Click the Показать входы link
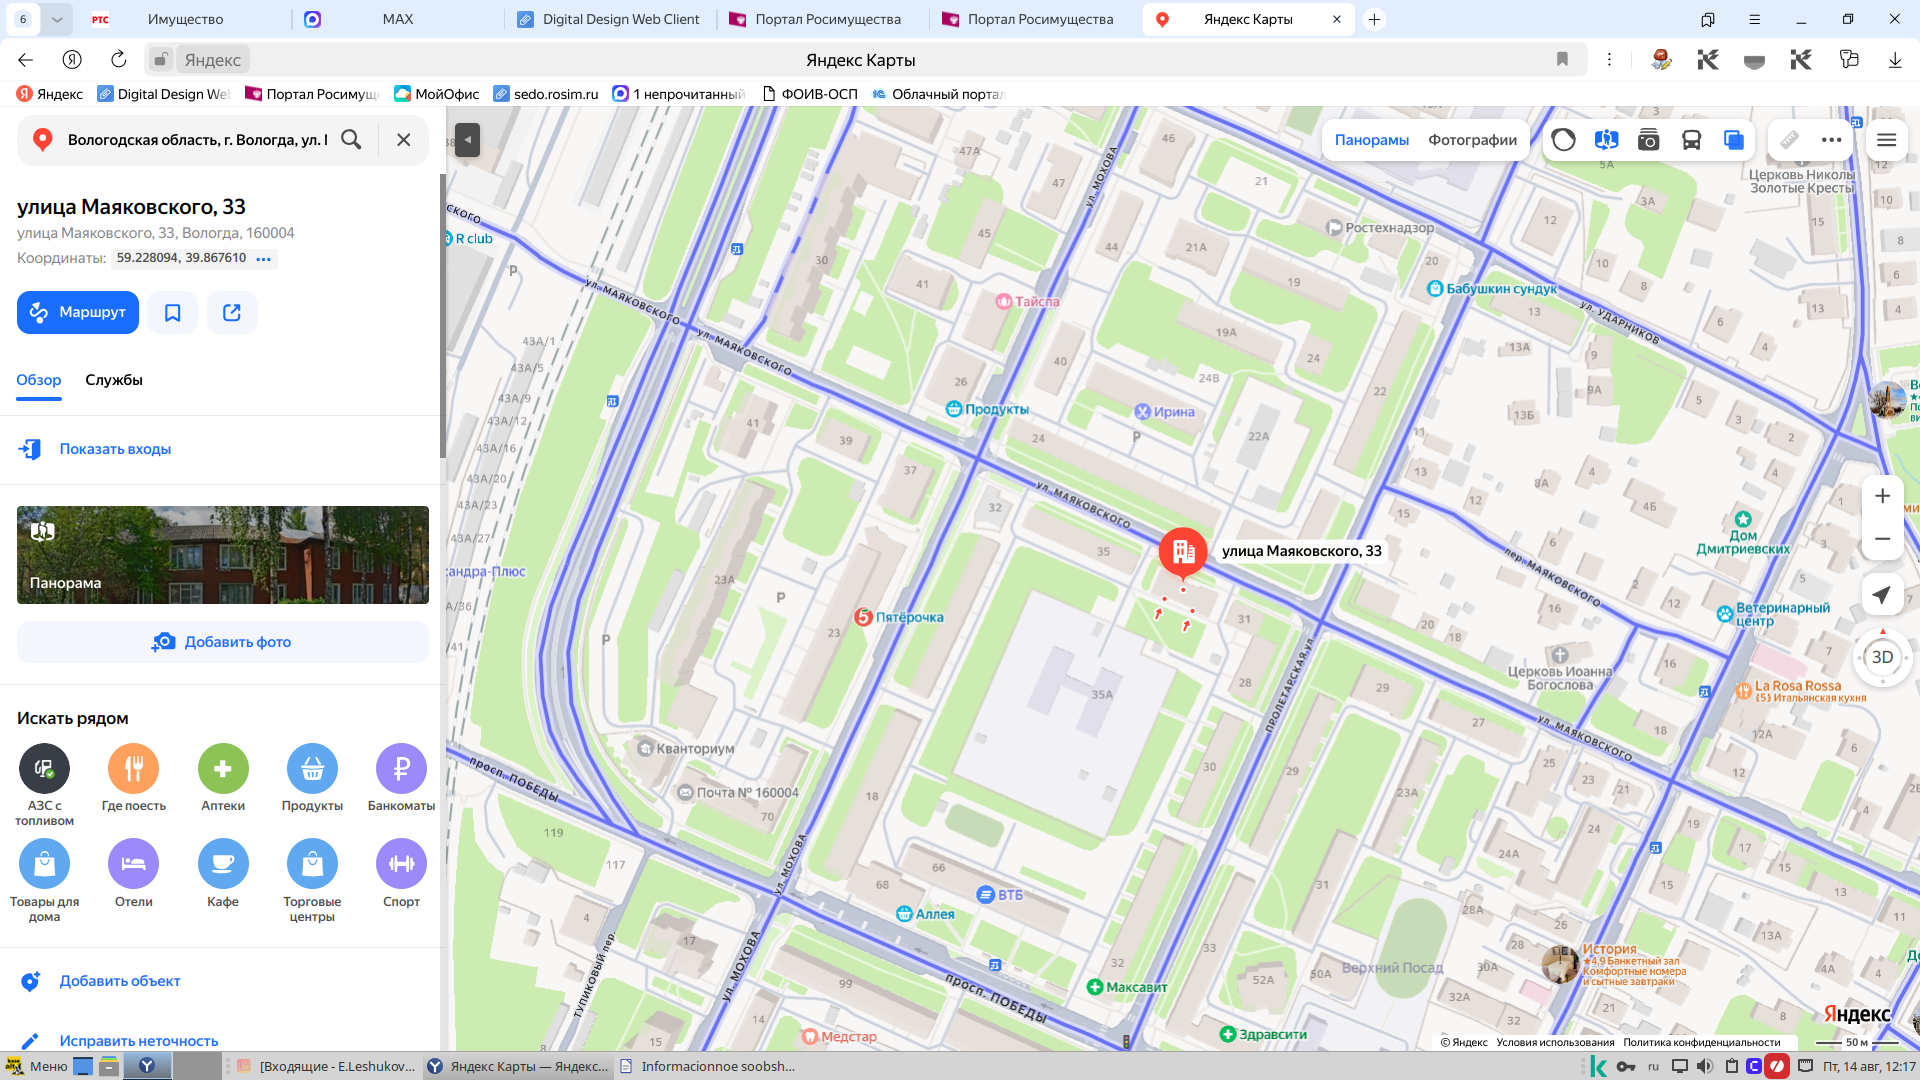 click(115, 449)
